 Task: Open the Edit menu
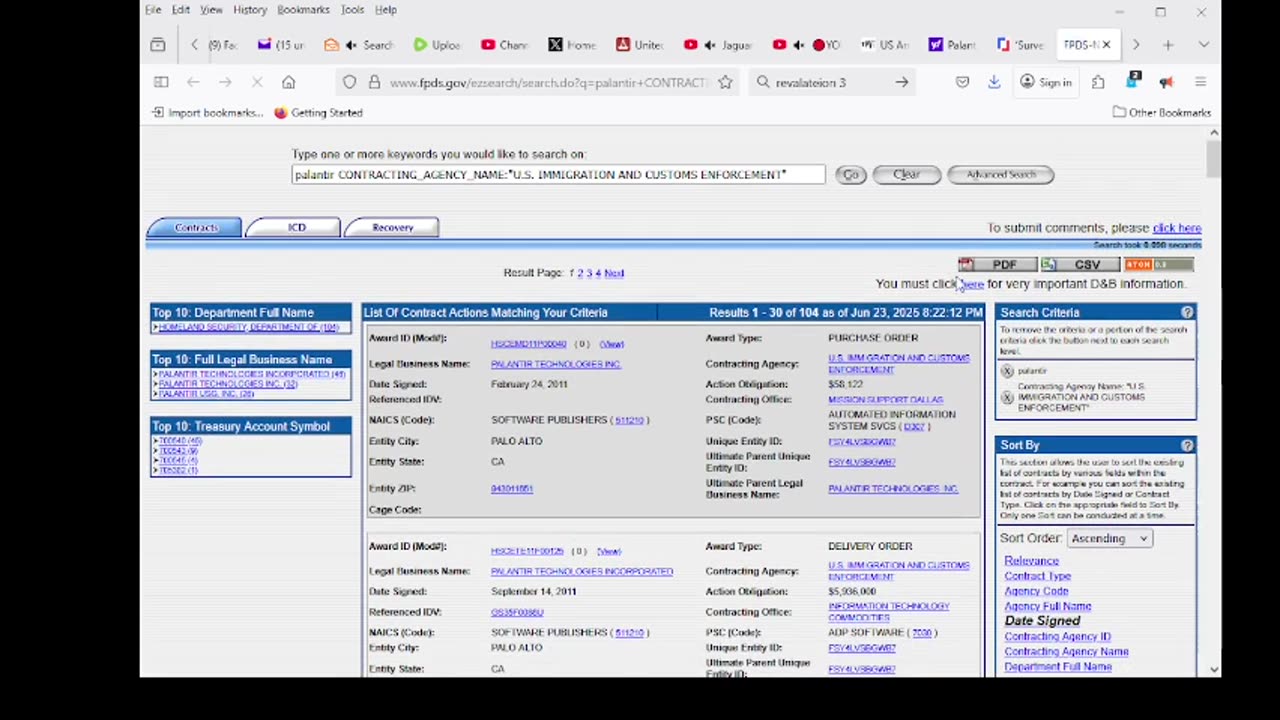181,10
